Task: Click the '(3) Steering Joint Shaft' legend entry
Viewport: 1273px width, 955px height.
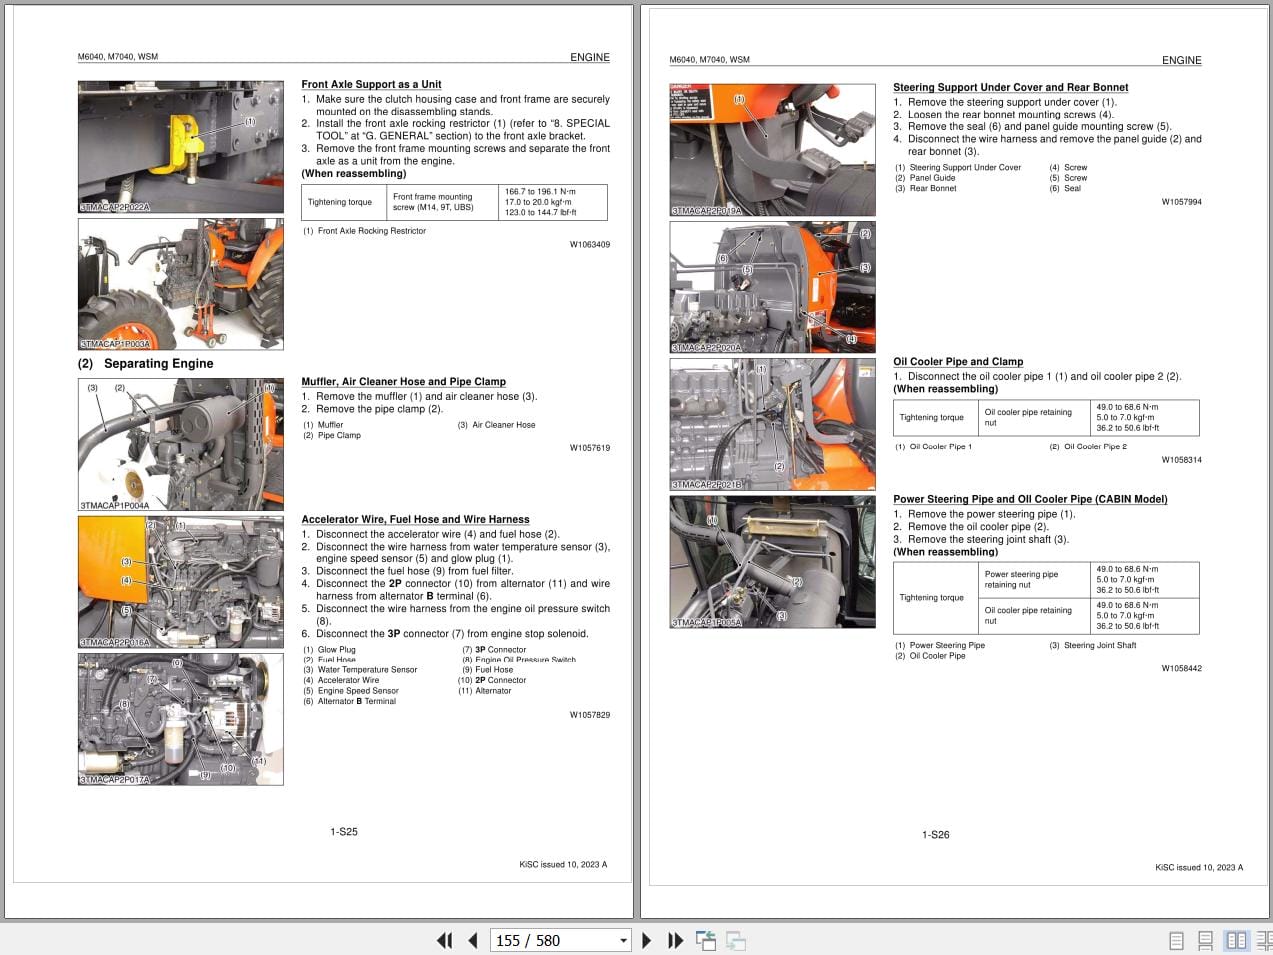Action: [x=1093, y=646]
